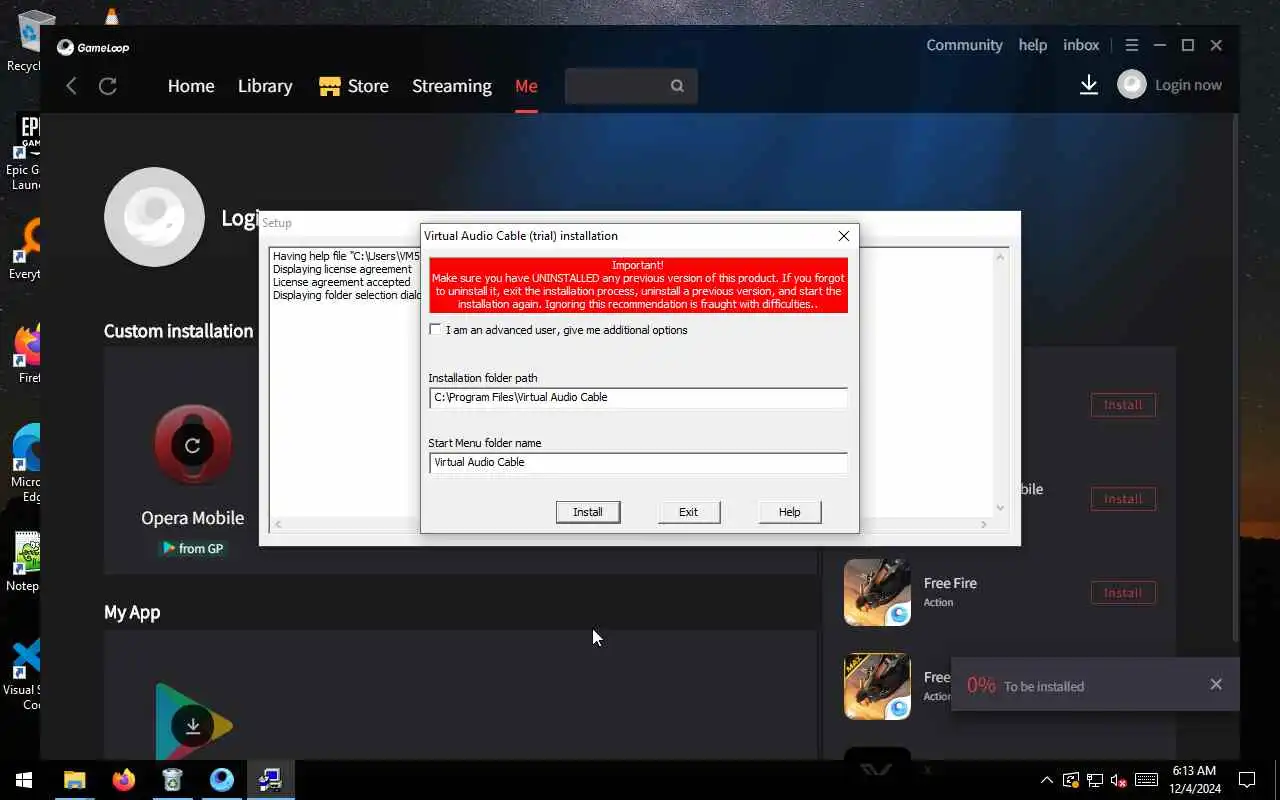Screen dimensions: 1280x800
Task: Click the Setup log scroll-down arrow
Action: (999, 508)
